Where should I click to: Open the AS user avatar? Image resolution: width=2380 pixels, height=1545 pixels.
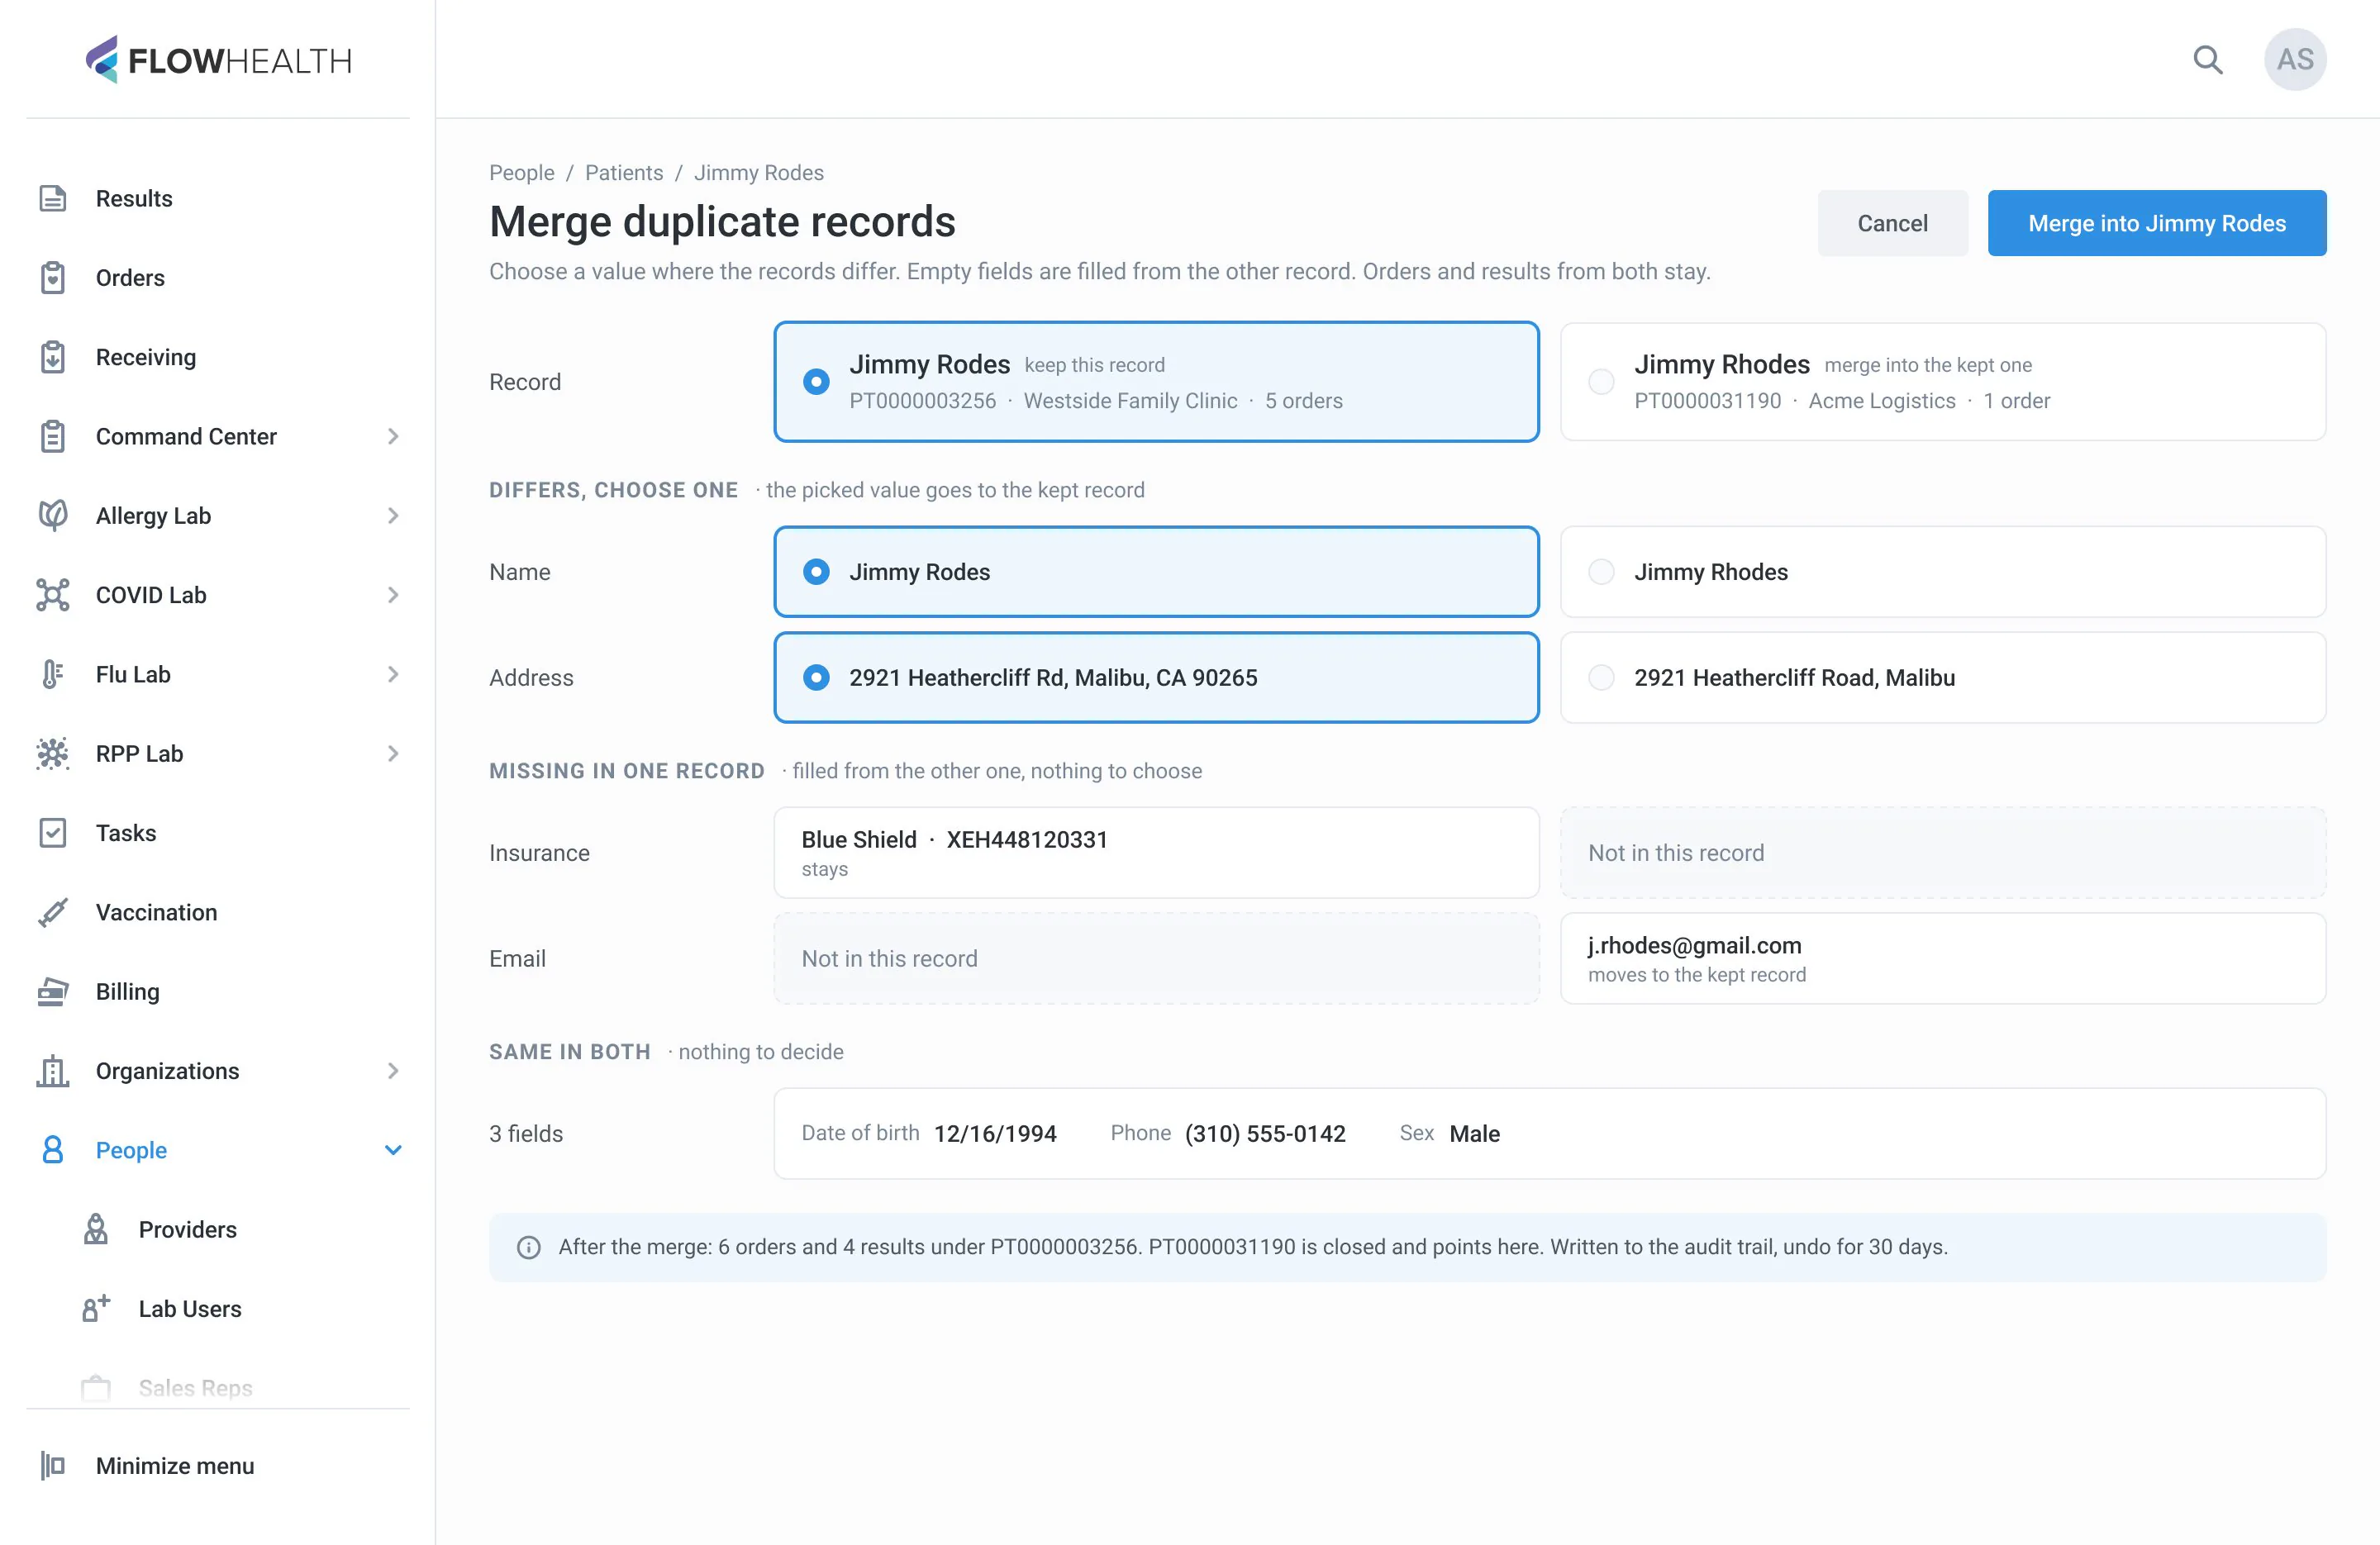(x=2295, y=60)
